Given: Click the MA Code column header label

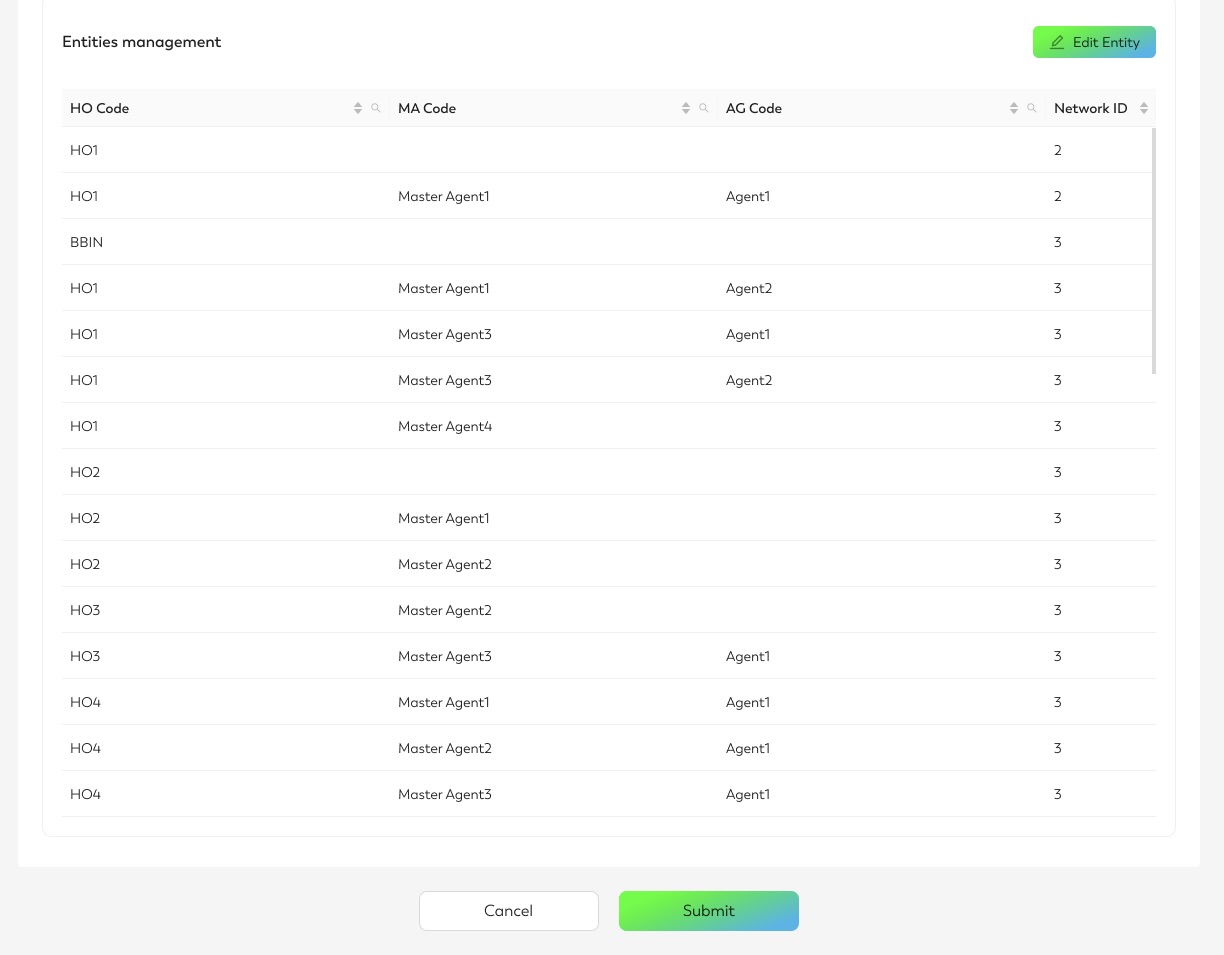Looking at the screenshot, I should point(427,108).
